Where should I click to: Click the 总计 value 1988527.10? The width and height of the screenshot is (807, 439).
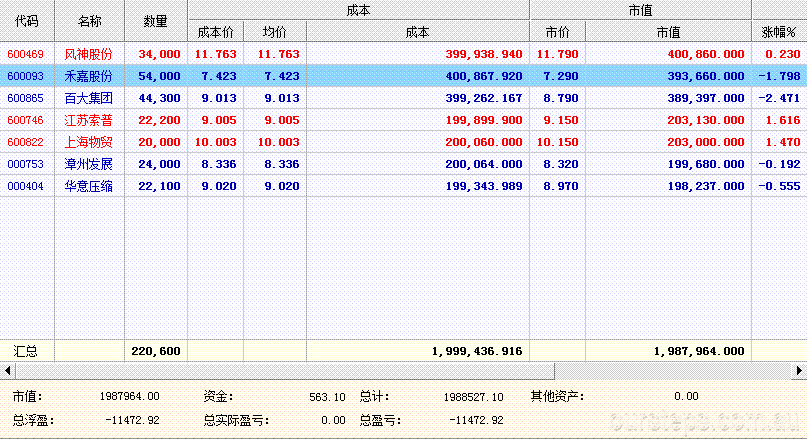(x=473, y=397)
